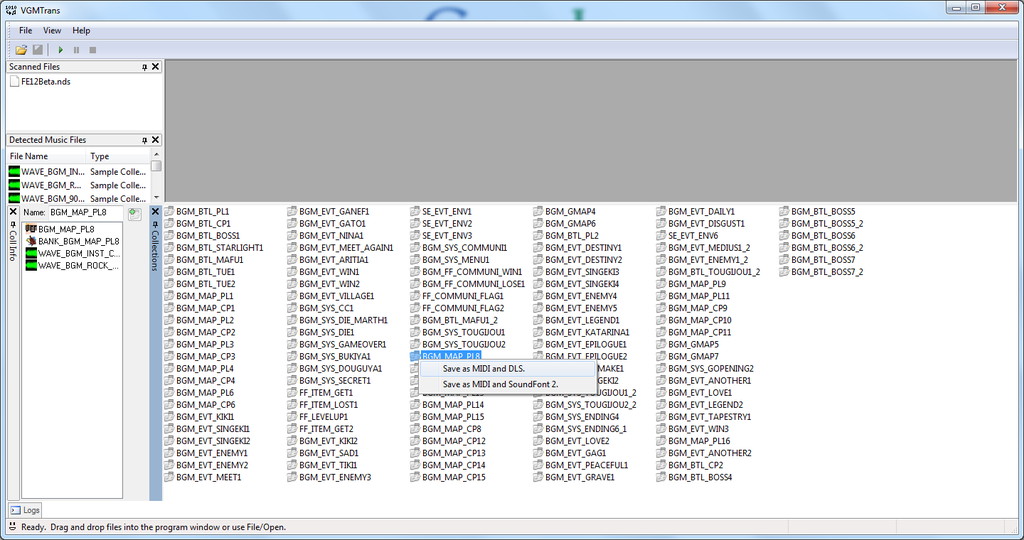Click the Open file toolbar icon
1024x540 pixels.
(21, 50)
